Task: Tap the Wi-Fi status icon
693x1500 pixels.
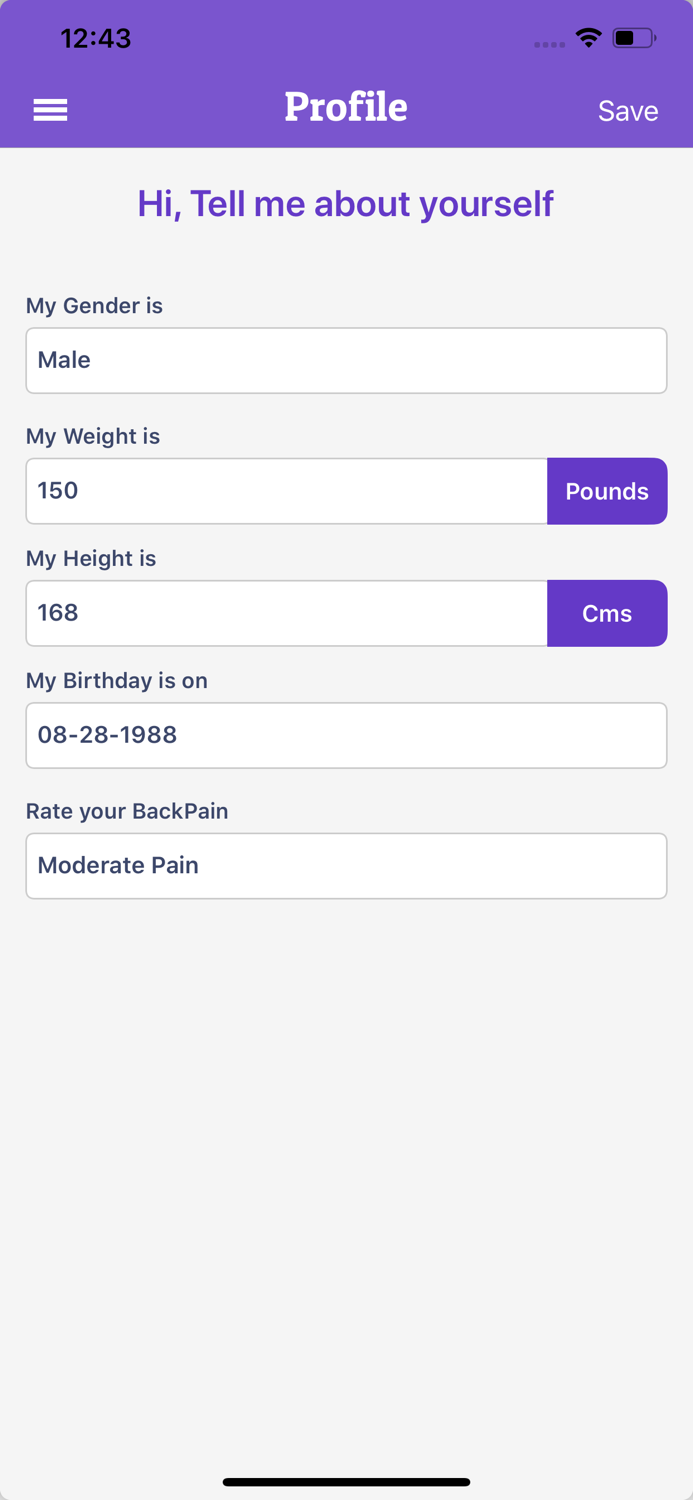Action: pos(588,38)
